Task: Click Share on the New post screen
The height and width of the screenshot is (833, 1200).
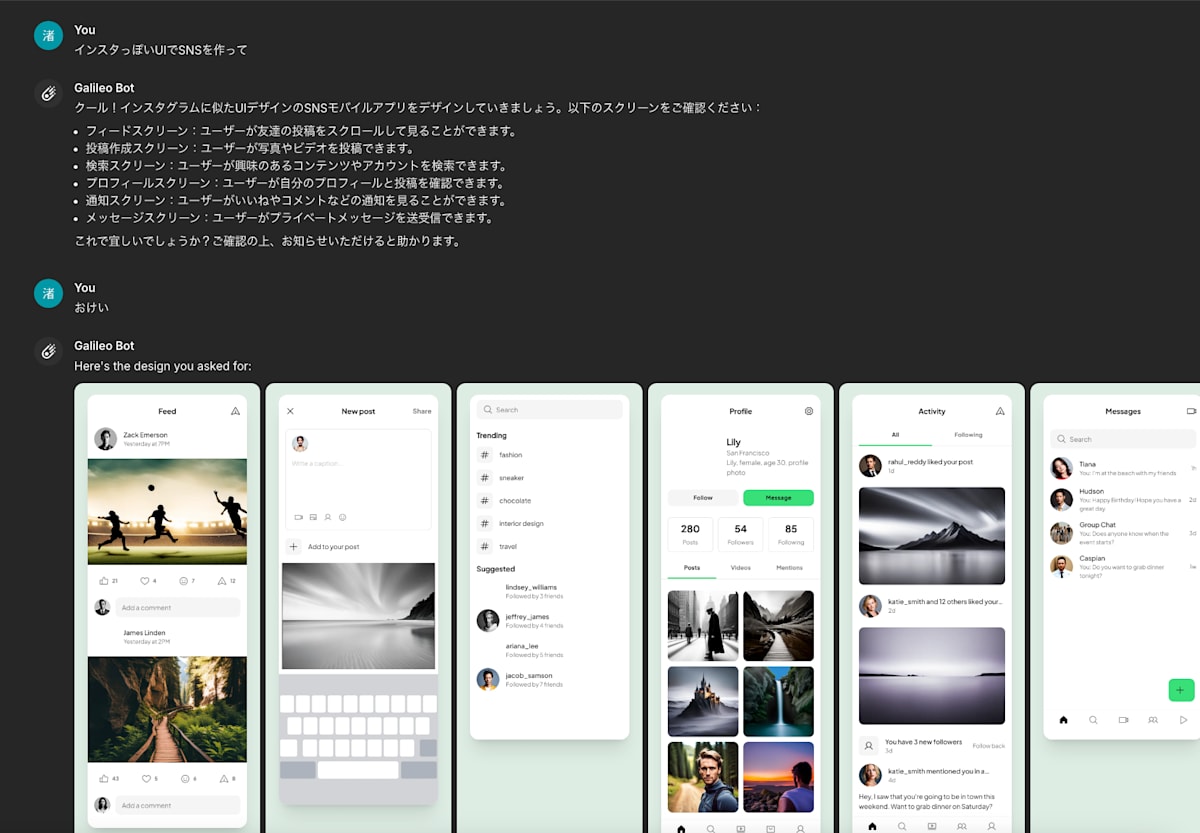Action: 422,411
